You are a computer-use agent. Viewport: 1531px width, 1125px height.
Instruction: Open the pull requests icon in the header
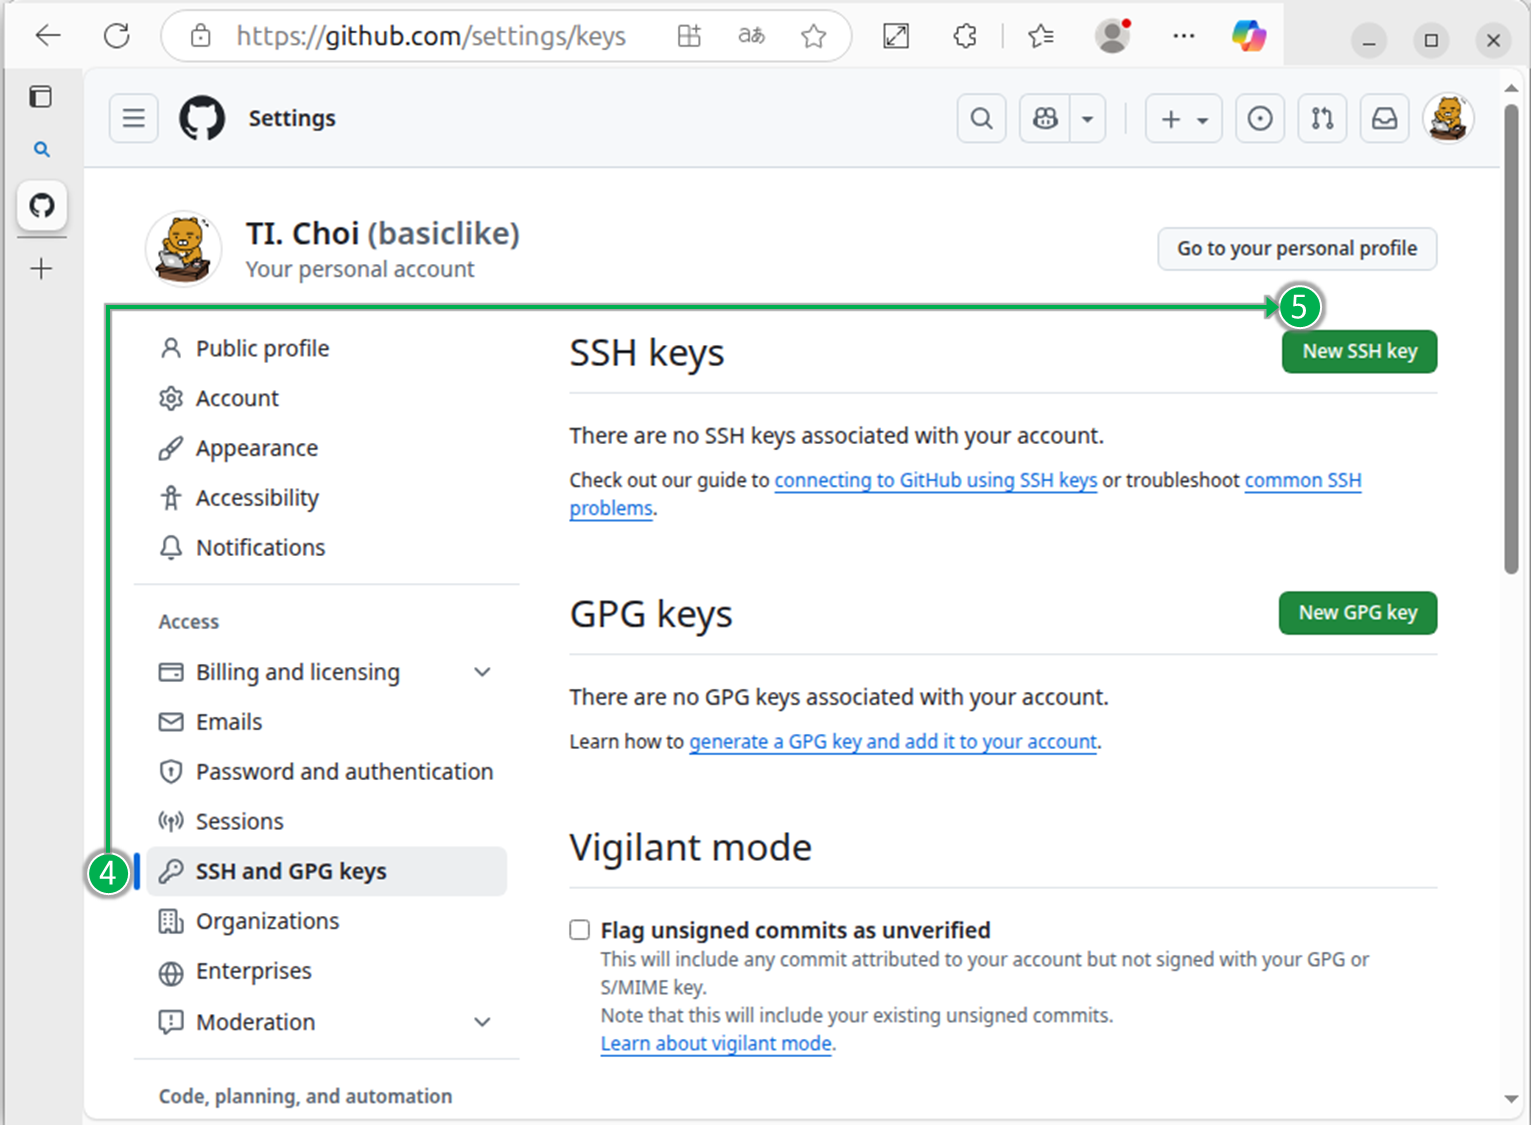click(x=1322, y=118)
